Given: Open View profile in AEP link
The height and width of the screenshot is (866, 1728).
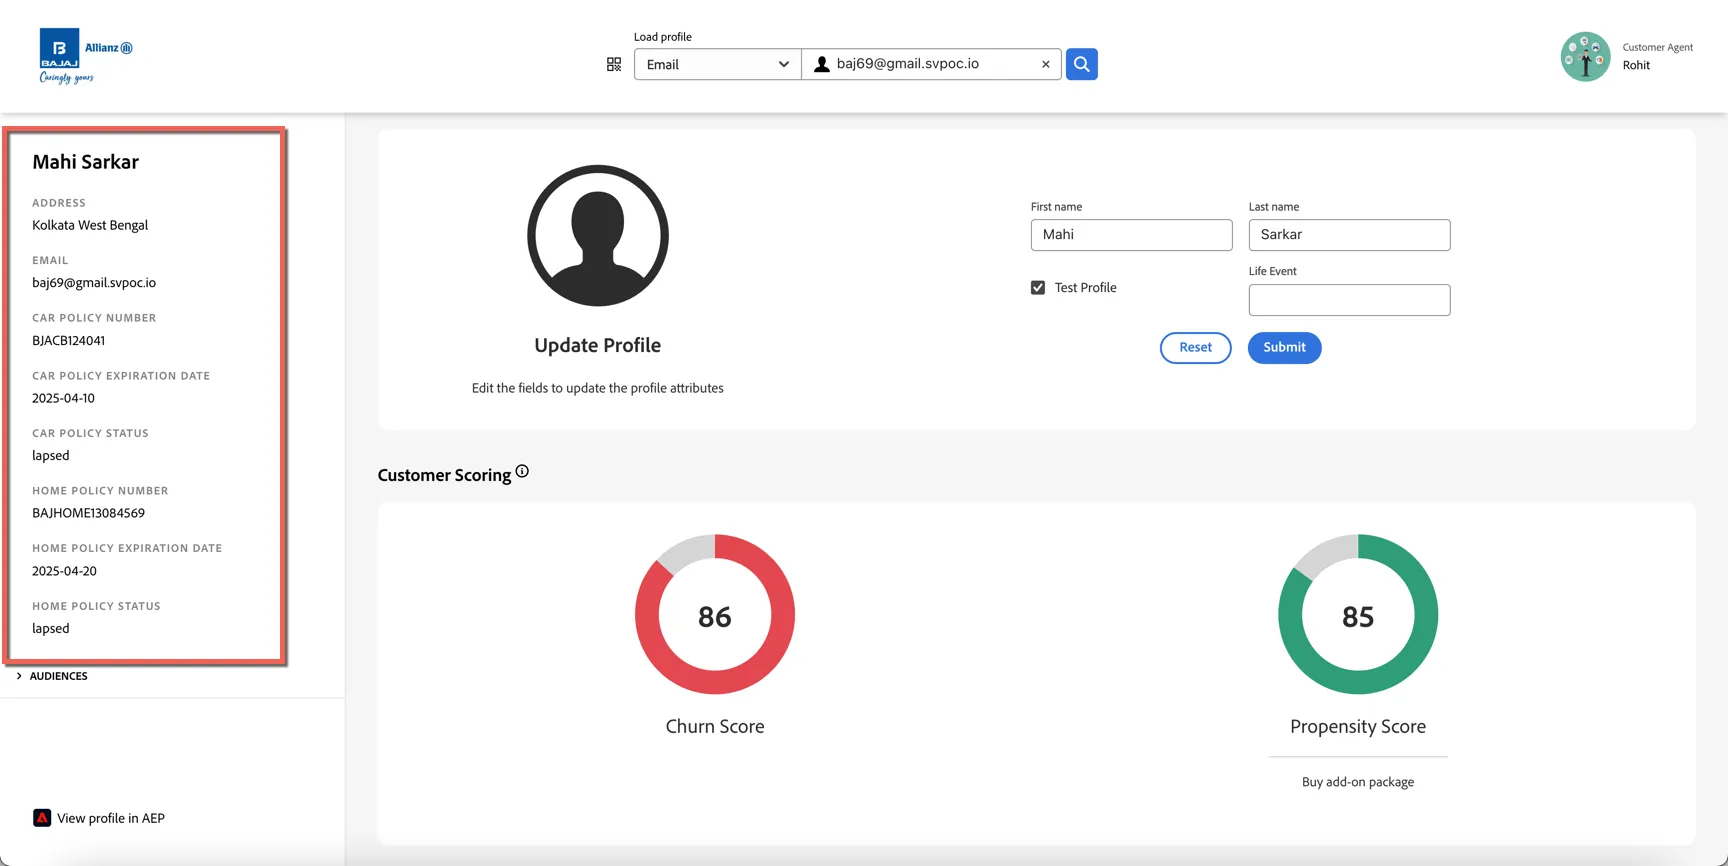Looking at the screenshot, I should (x=111, y=818).
